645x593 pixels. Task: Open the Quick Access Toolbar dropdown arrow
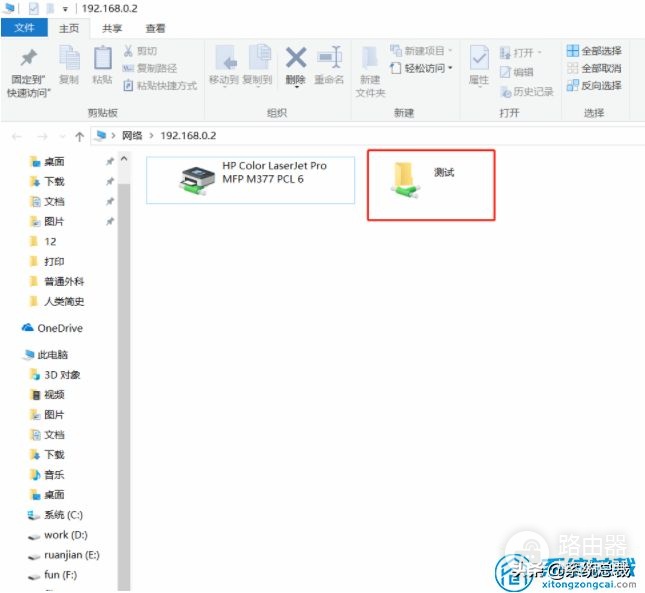(x=65, y=9)
